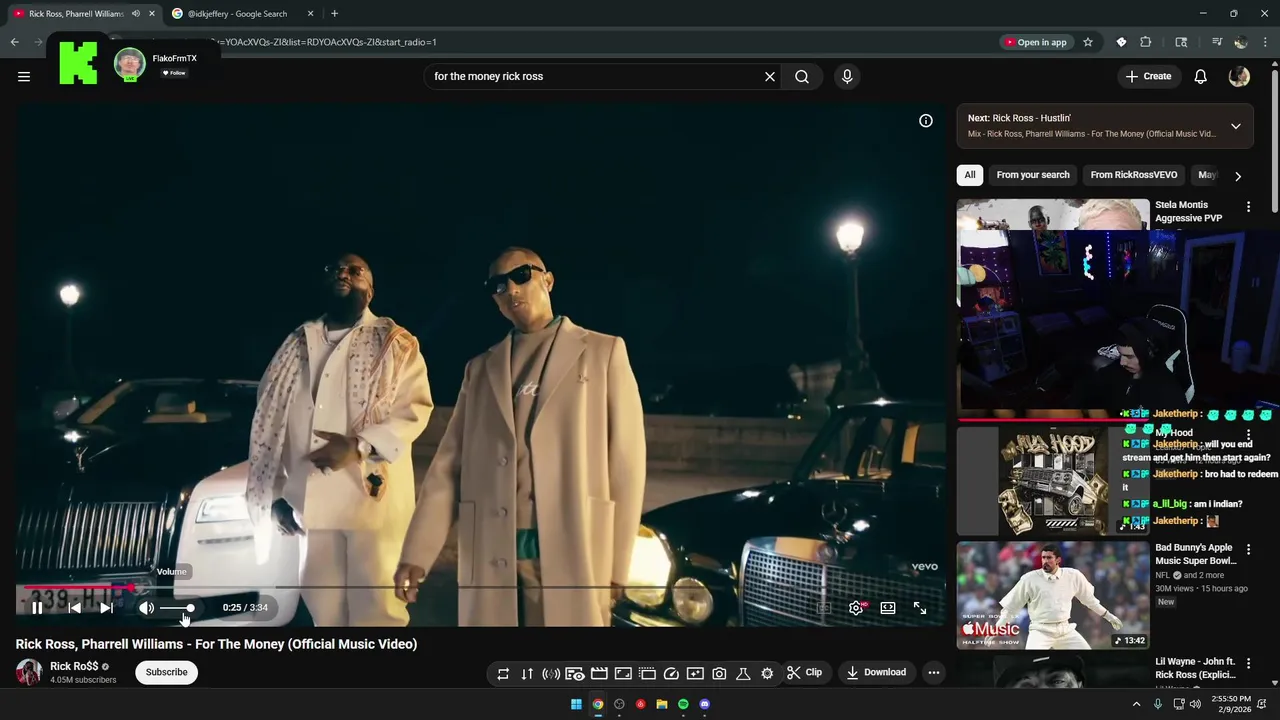This screenshot has width=1280, height=720.
Task: Go to previous video in player controls
Action: [x=75, y=608]
